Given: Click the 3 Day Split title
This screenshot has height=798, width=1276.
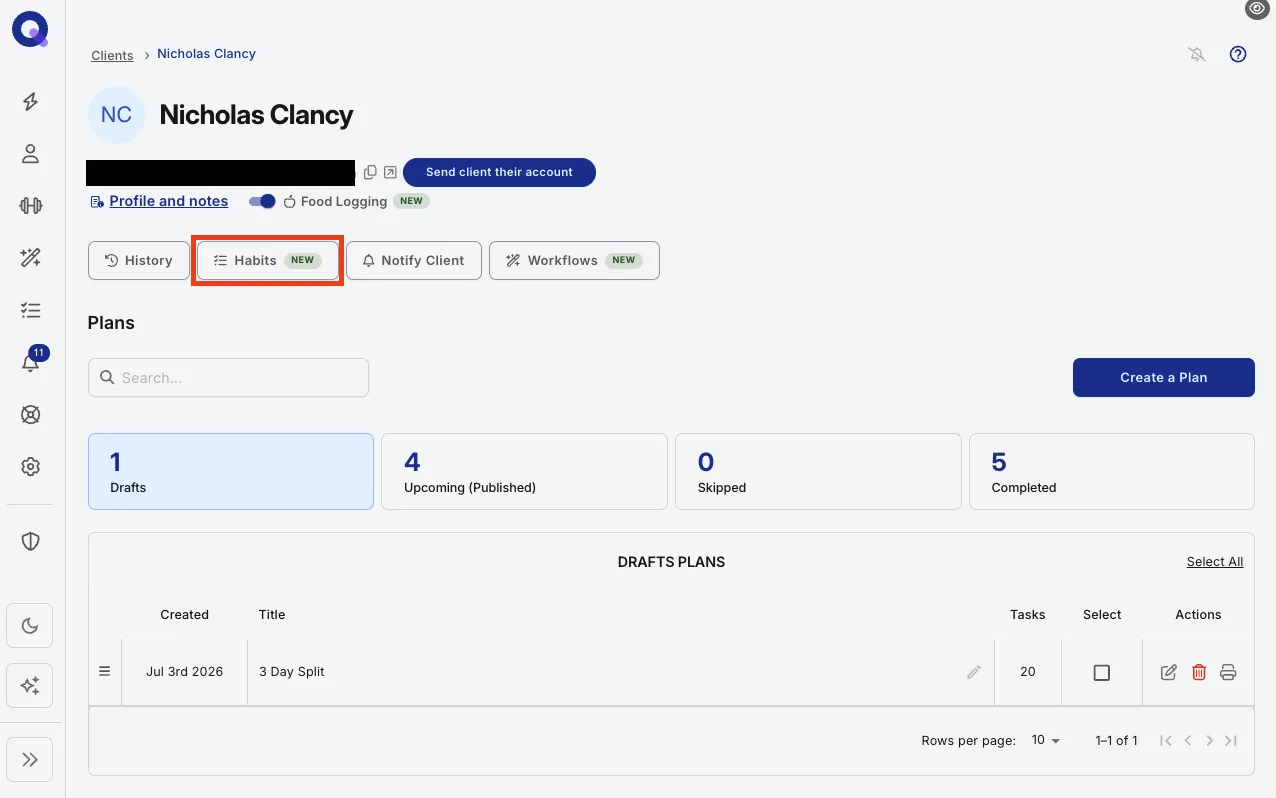Looking at the screenshot, I should [292, 672].
